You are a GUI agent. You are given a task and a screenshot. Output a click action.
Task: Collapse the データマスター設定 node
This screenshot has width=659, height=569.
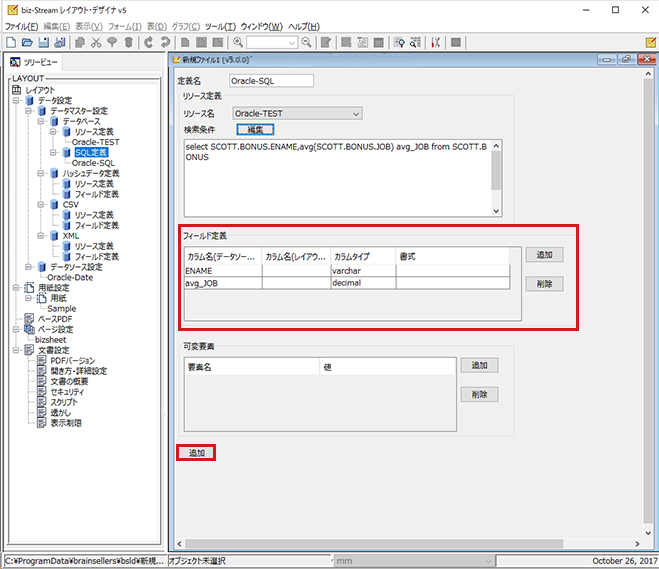[28, 111]
